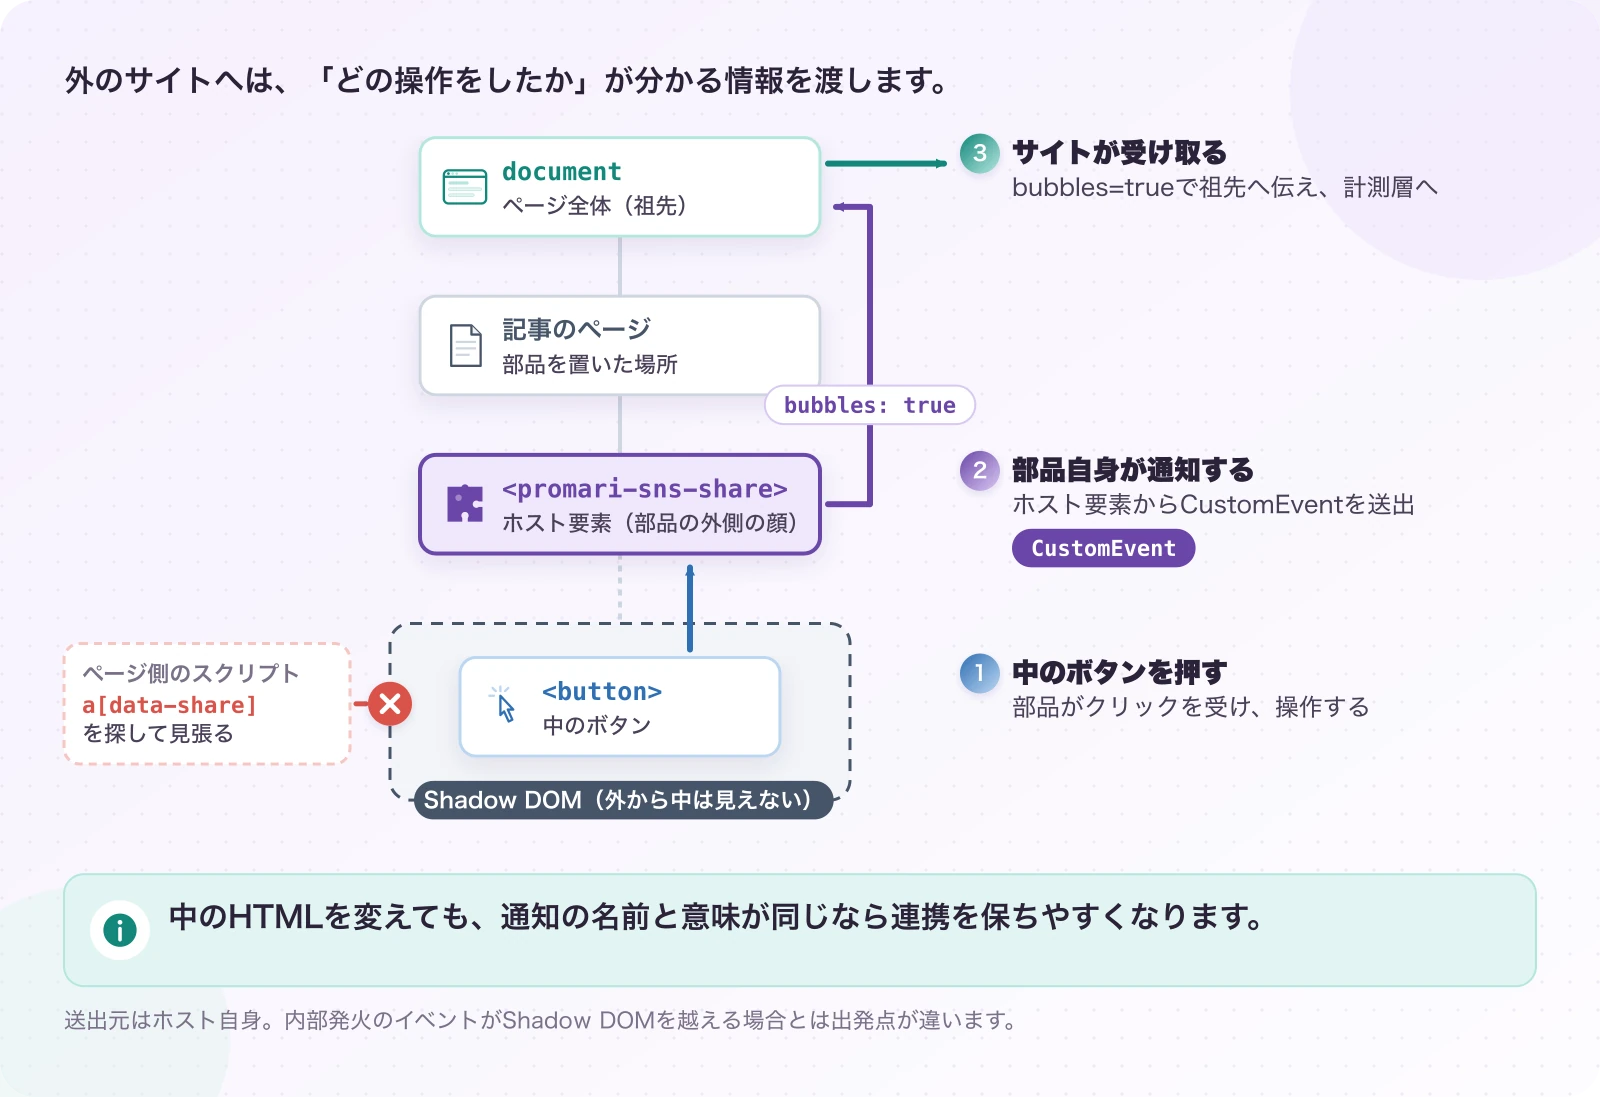1600x1097 pixels.
Task: Click the text ホスト要素（部品の外側の顔）
Action: (650, 523)
